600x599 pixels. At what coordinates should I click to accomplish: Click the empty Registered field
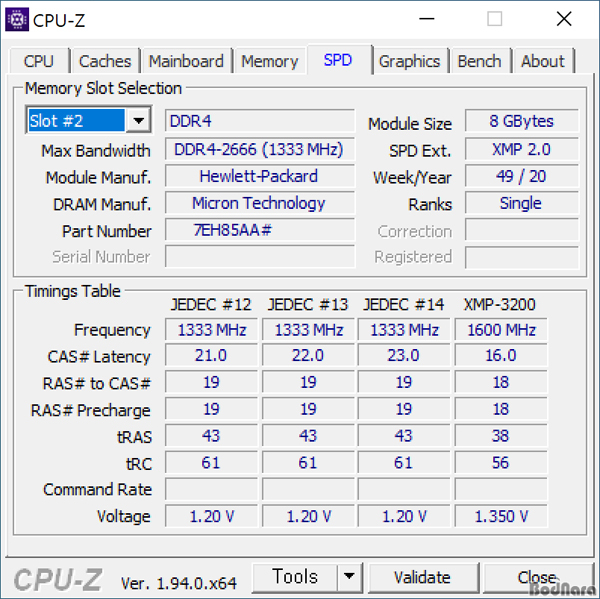522,257
